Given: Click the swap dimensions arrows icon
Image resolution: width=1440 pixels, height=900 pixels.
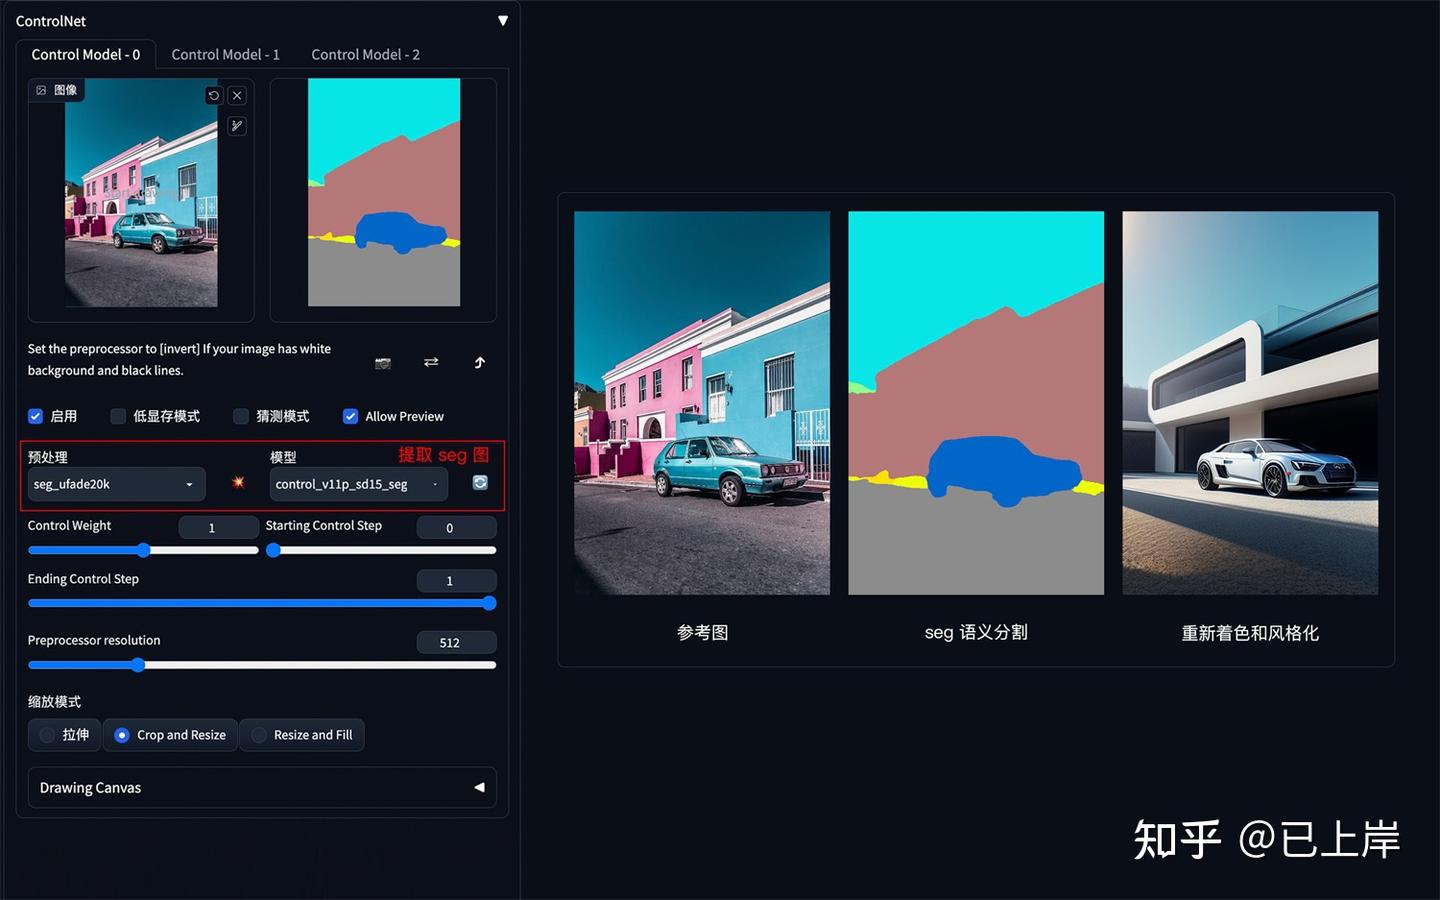Looking at the screenshot, I should (x=431, y=363).
